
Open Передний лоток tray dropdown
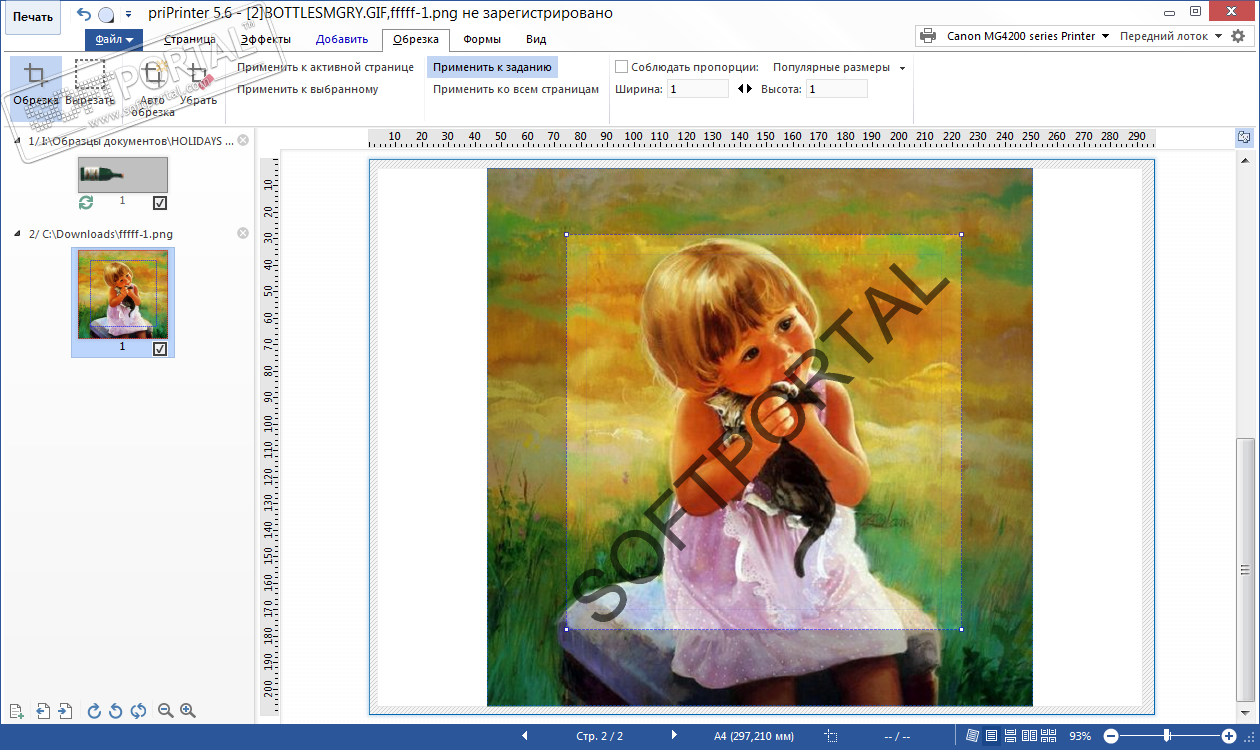(x=1171, y=36)
